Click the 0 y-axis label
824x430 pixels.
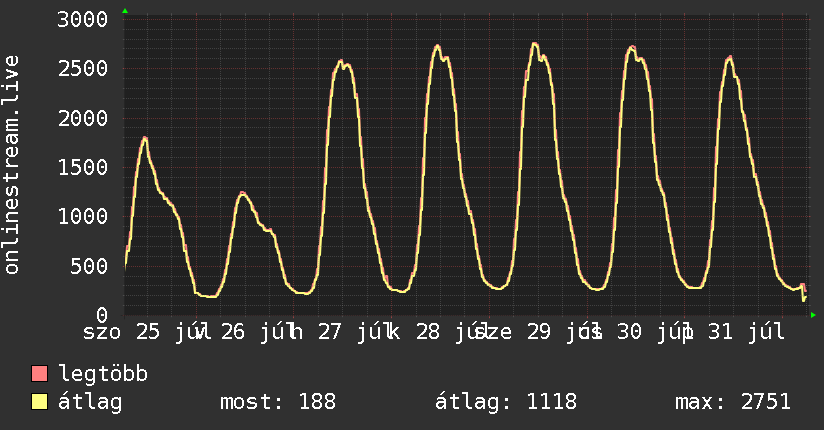click(x=102, y=315)
